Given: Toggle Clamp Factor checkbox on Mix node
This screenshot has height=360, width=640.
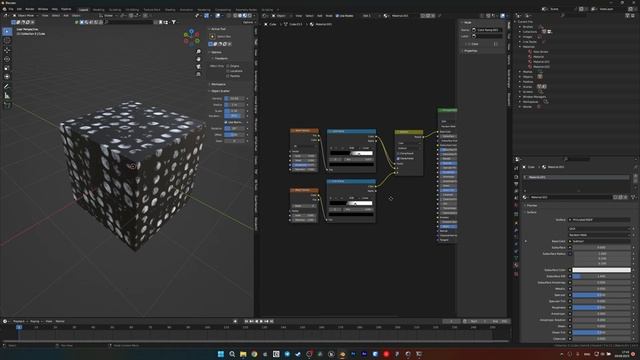Looking at the screenshot, I should coord(398,158).
